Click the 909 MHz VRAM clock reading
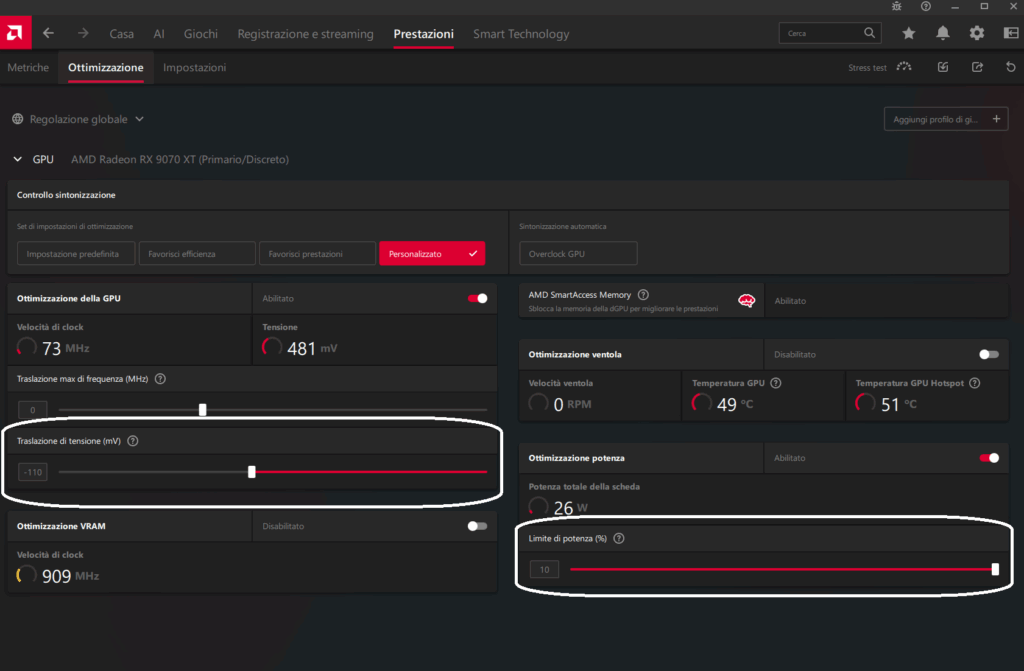The image size is (1024, 671). point(71,576)
